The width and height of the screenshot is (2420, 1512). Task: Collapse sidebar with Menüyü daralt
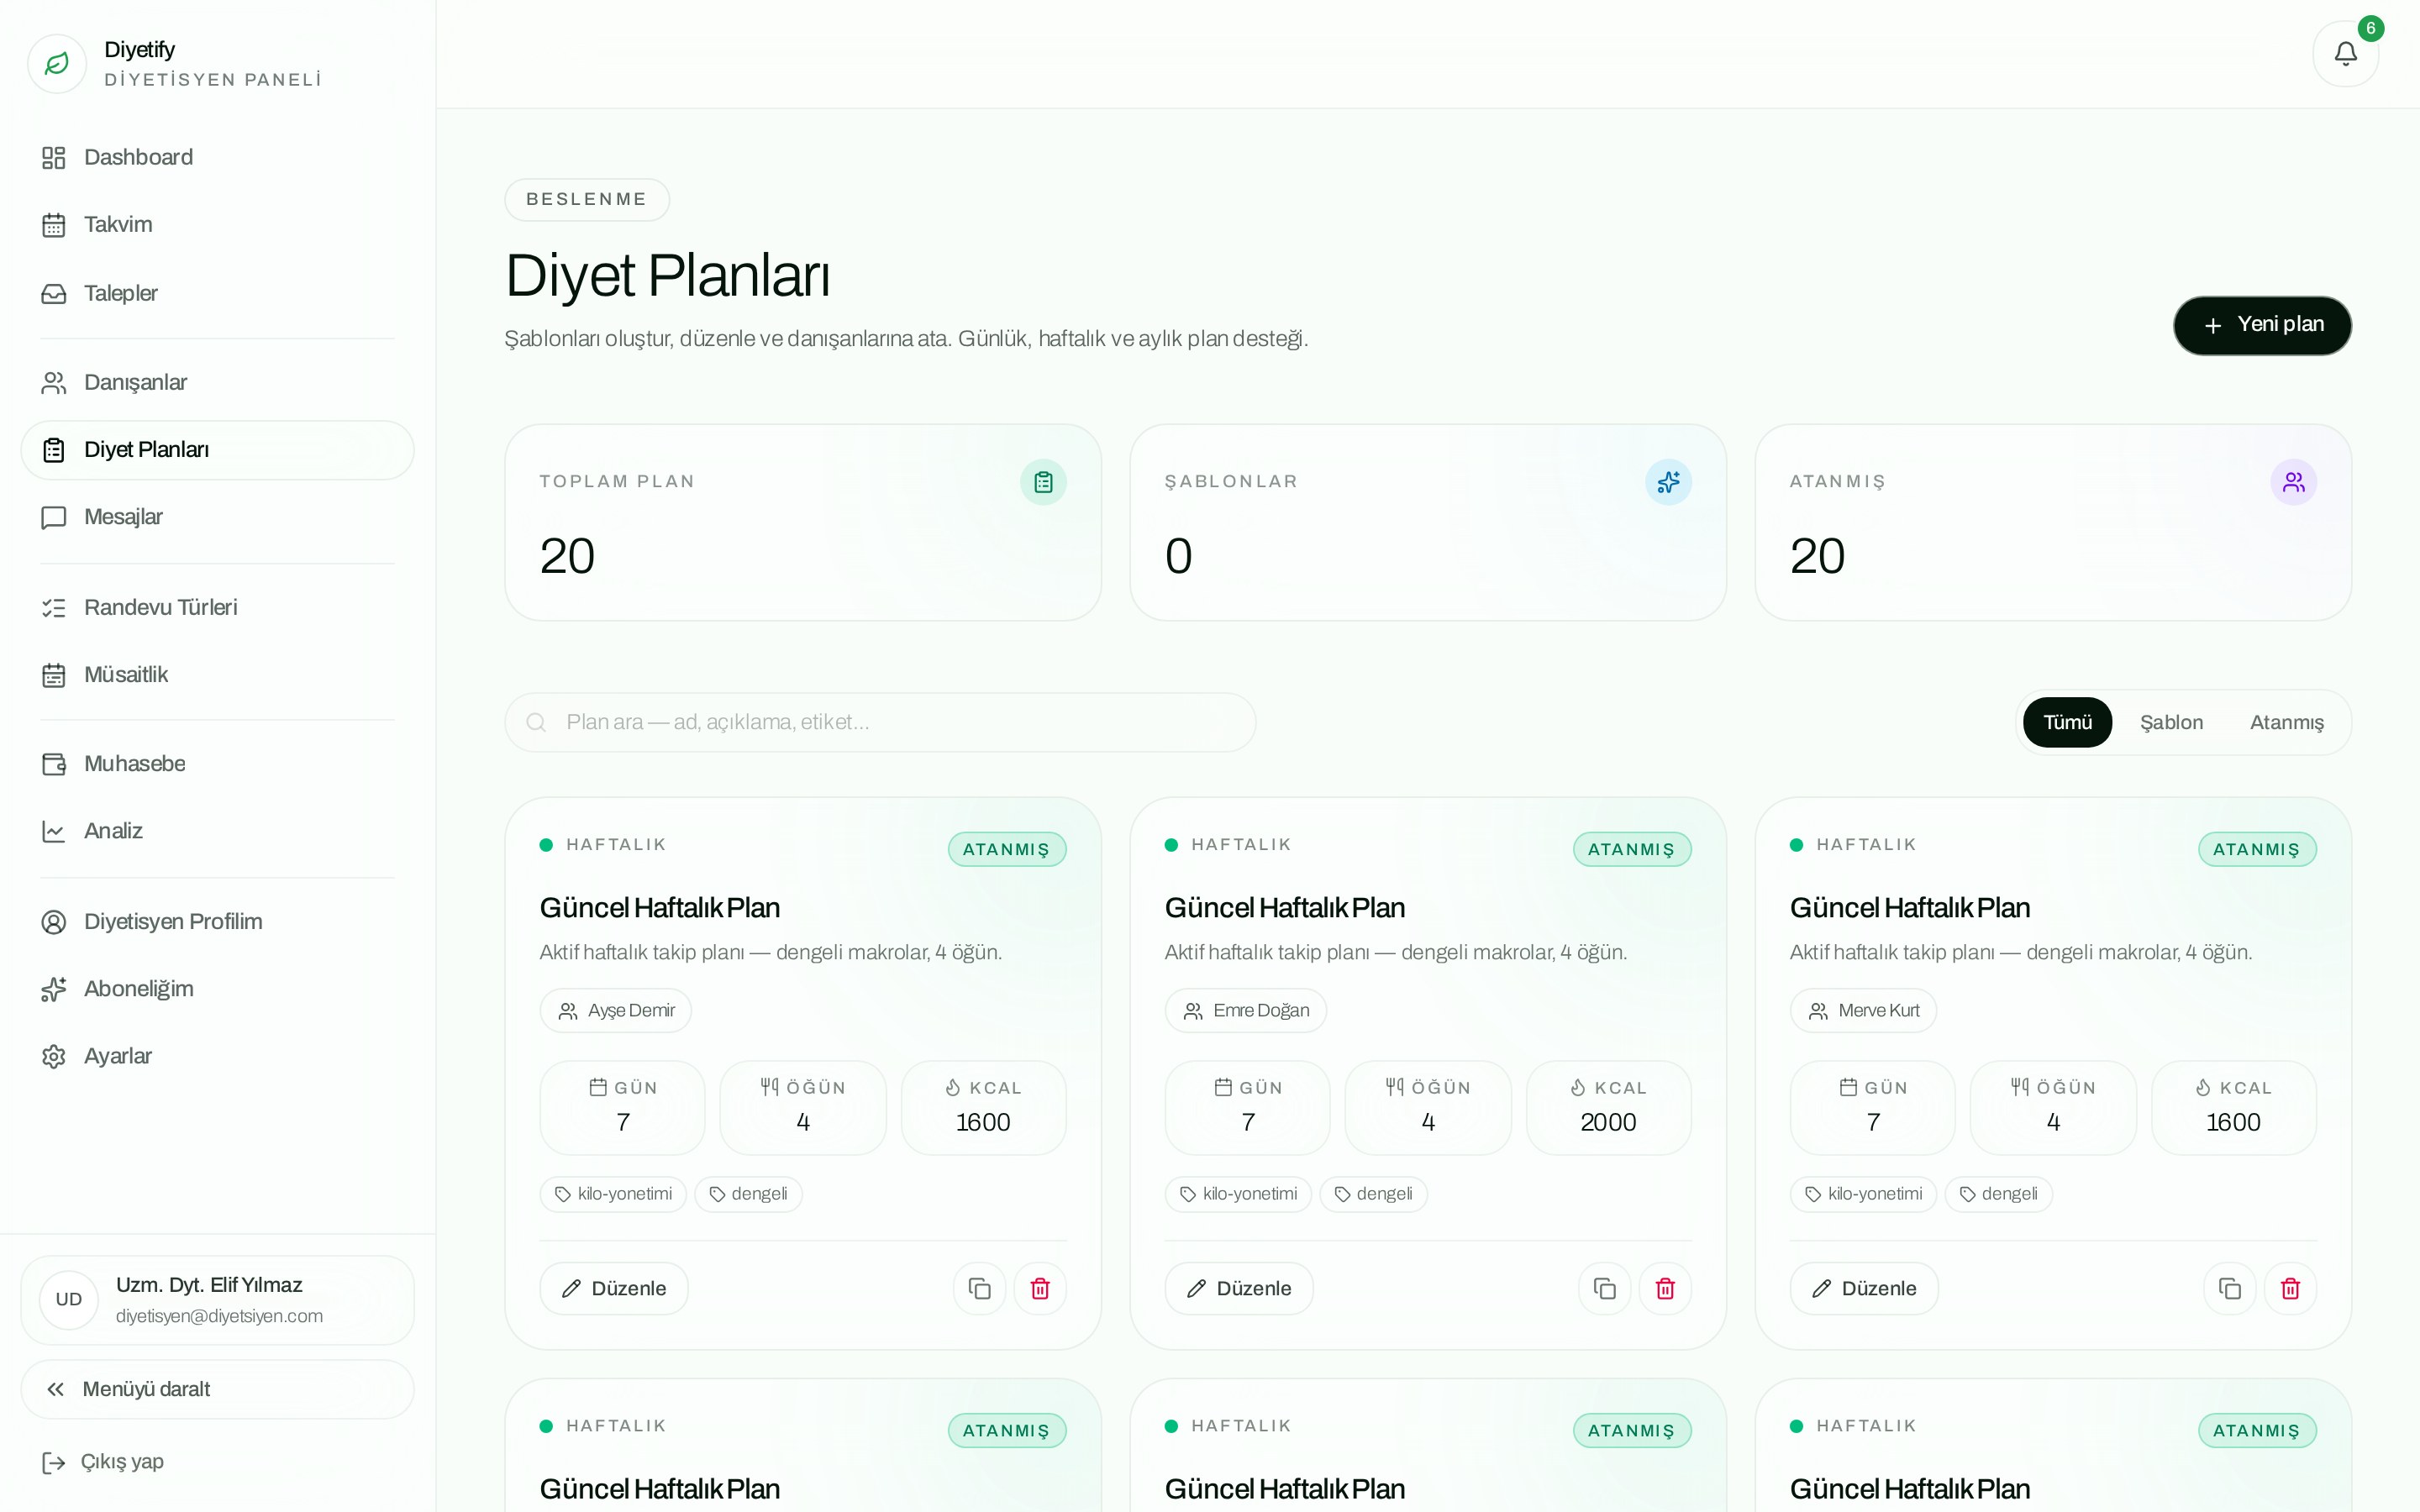pos(217,1389)
